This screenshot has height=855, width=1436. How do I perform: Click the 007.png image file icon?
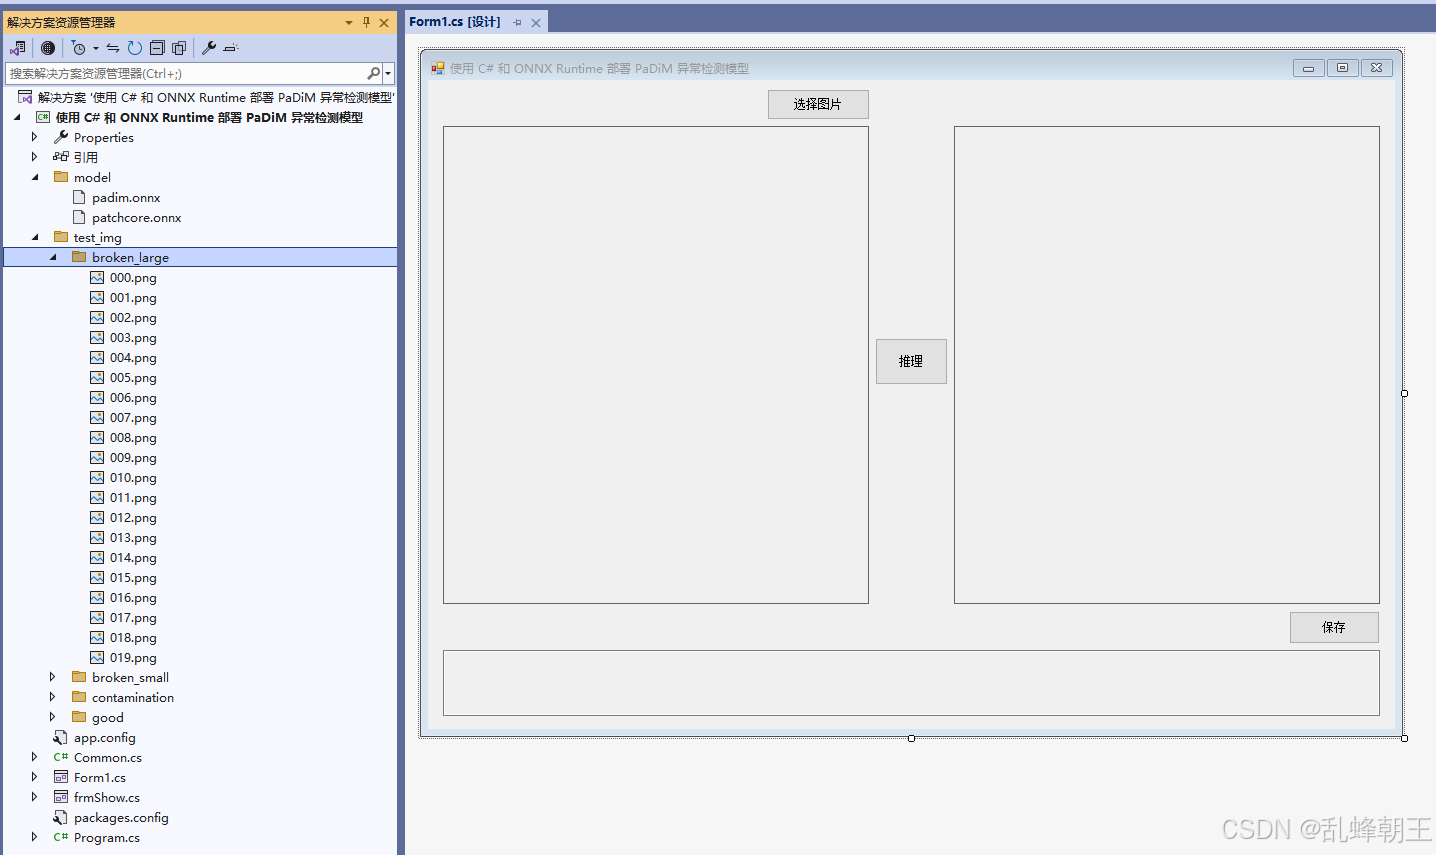(97, 417)
